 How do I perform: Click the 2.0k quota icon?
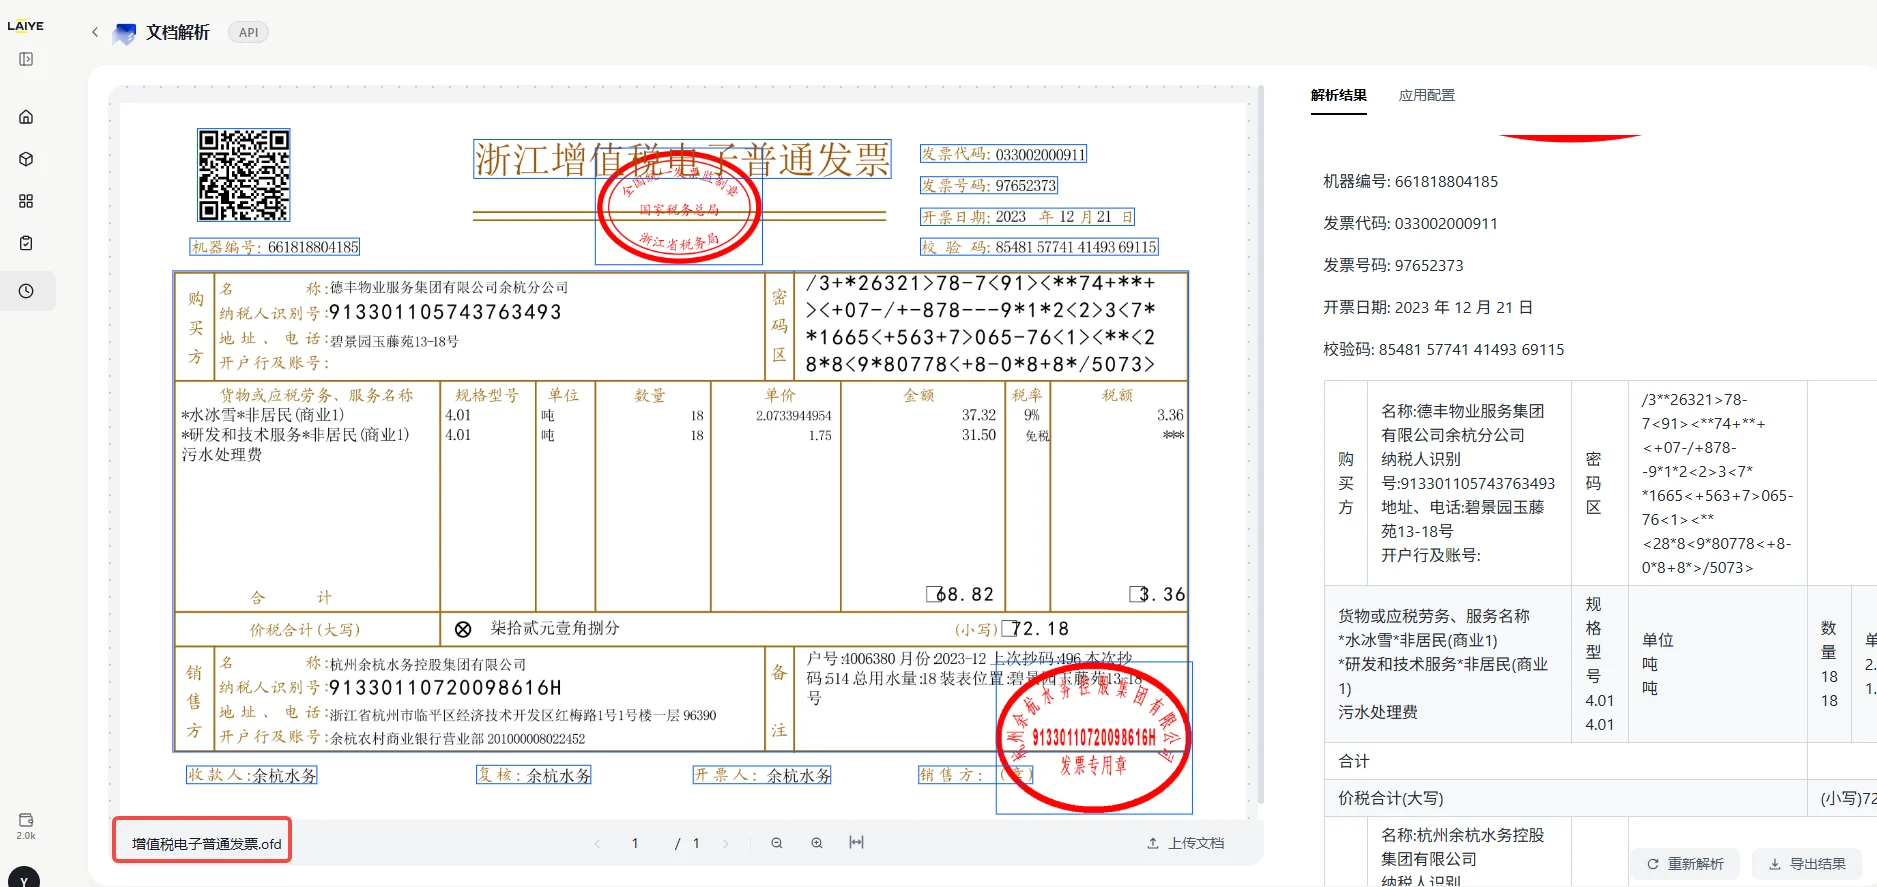(x=26, y=825)
